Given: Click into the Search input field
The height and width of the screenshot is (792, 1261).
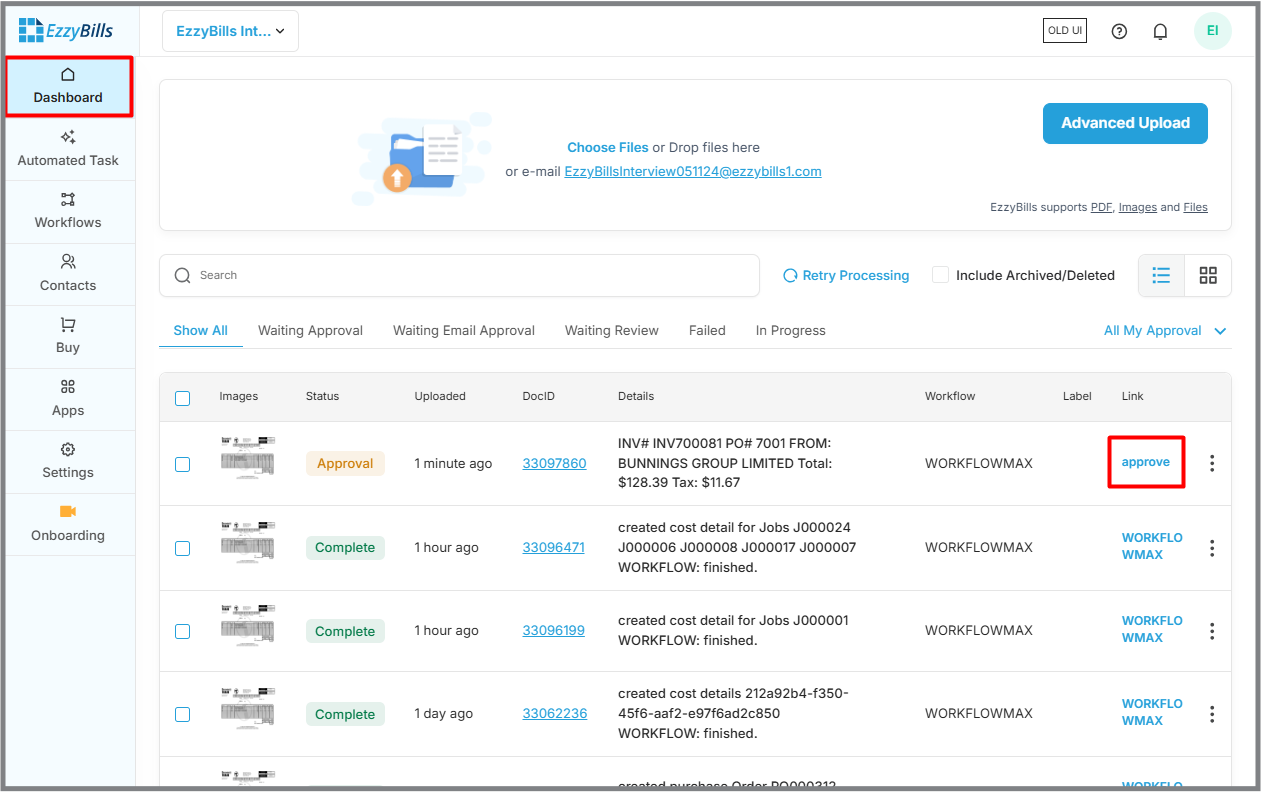Looking at the screenshot, I should tap(460, 275).
